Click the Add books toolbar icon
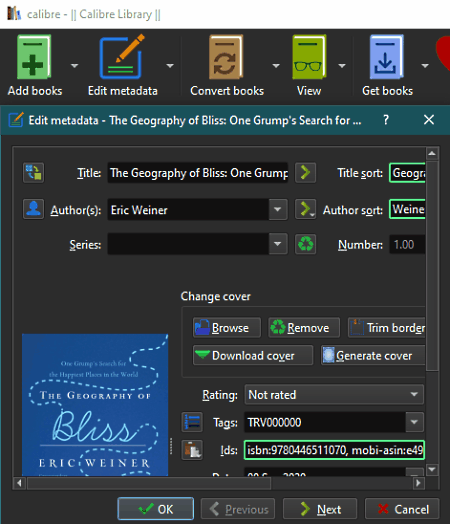Viewport: 450px width, 524px height. [34, 57]
